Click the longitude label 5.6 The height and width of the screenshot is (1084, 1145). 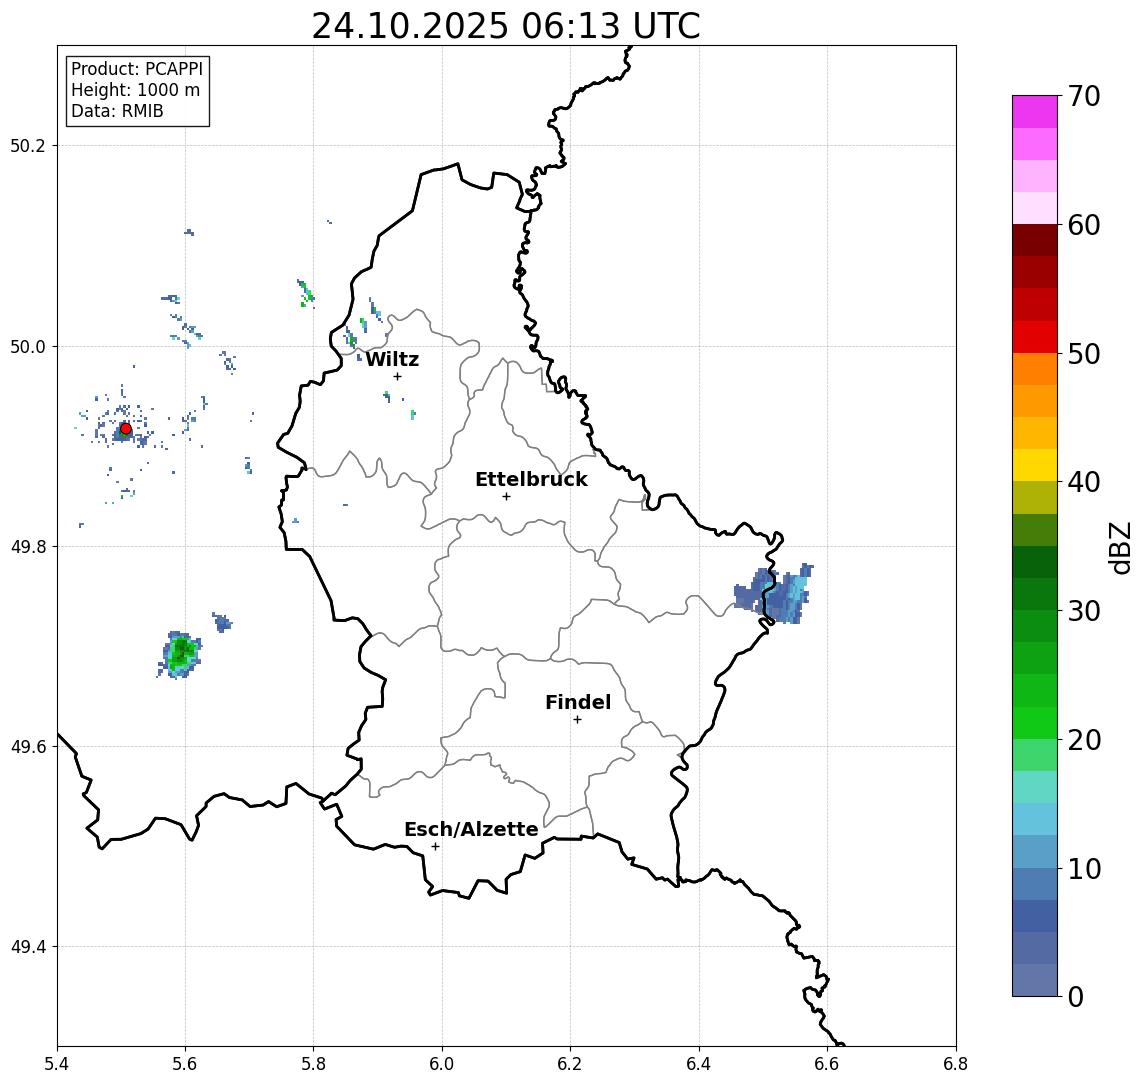coord(185,1064)
